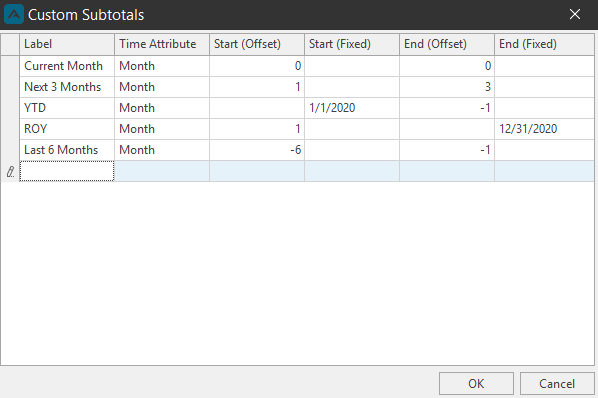Select the 'Current Month' label cell
The width and height of the screenshot is (598, 398).
[67, 66]
